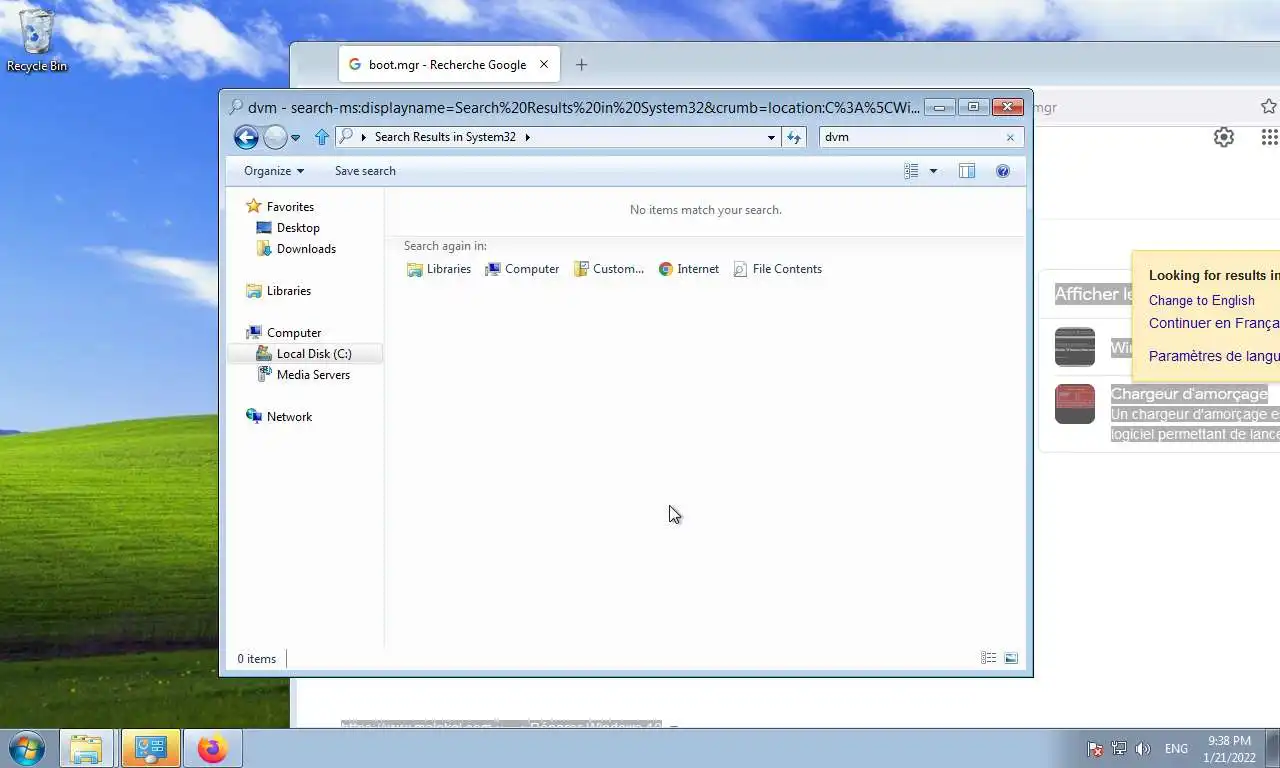Open the Recycle Bin desktop icon
Image resolution: width=1280 pixels, height=768 pixels.
pos(37,40)
